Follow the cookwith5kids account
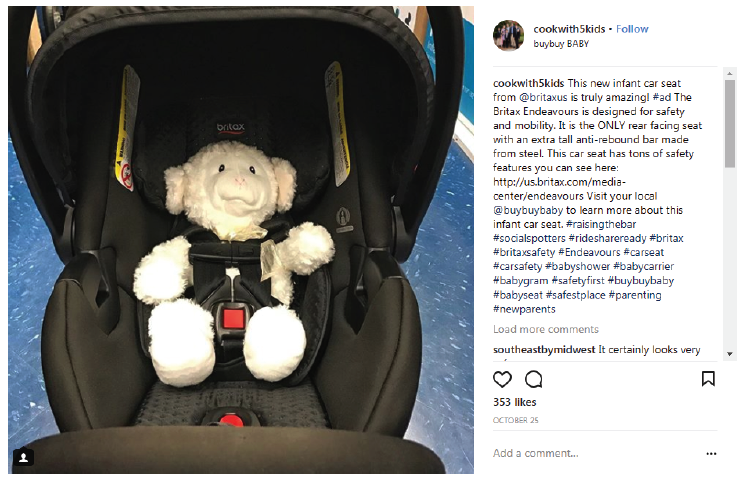 (x=632, y=29)
